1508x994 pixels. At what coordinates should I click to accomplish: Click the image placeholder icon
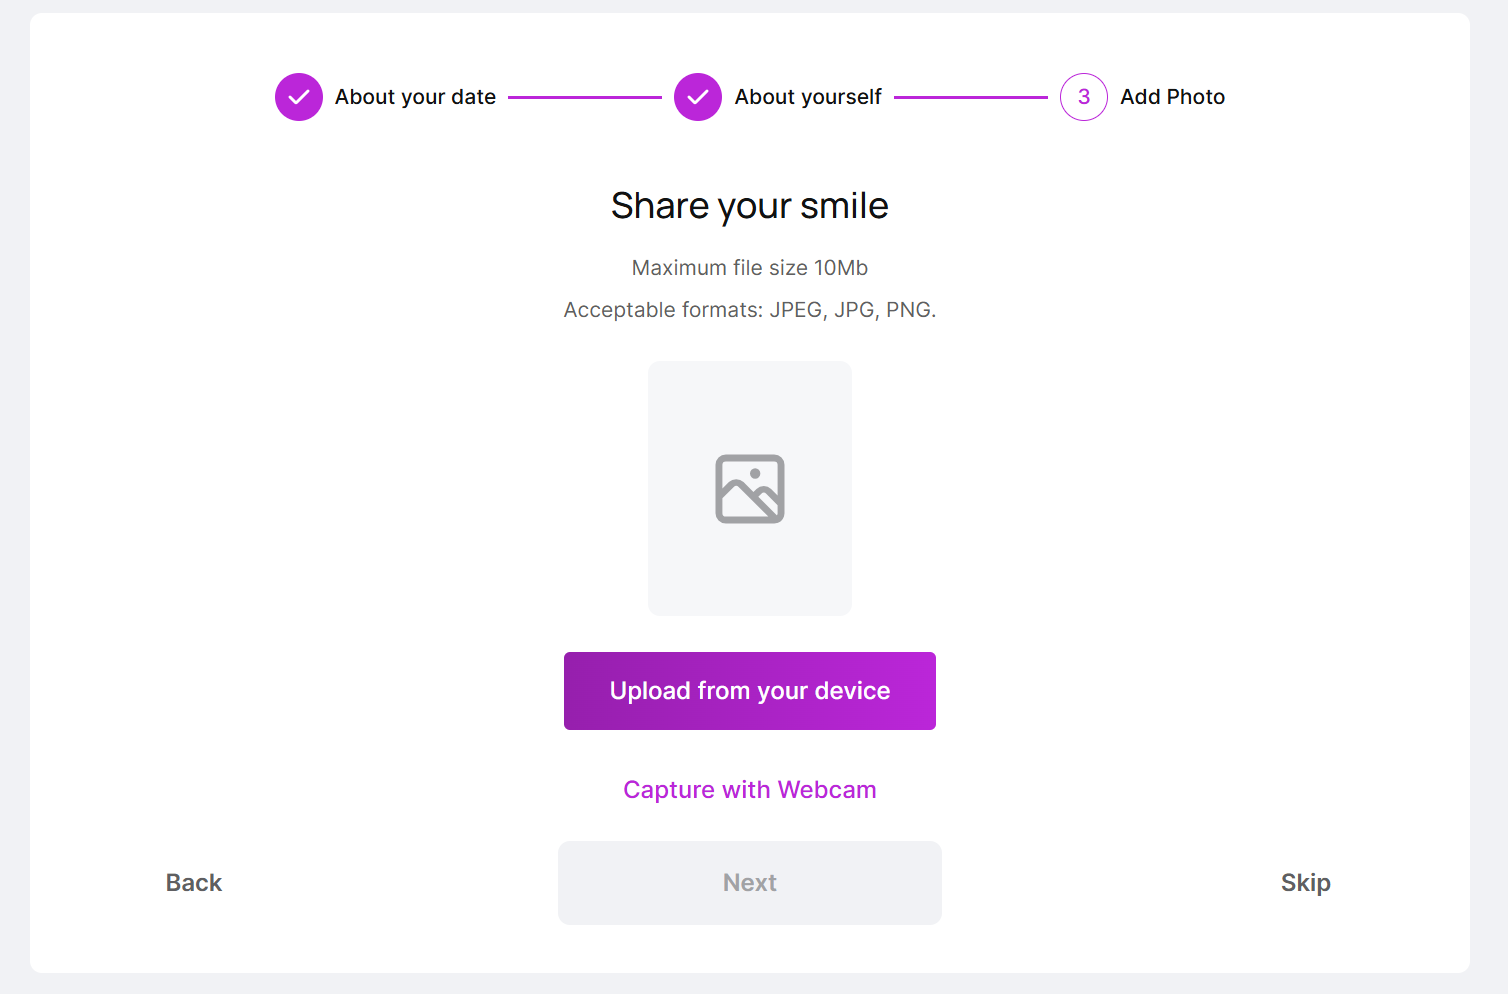click(x=750, y=489)
